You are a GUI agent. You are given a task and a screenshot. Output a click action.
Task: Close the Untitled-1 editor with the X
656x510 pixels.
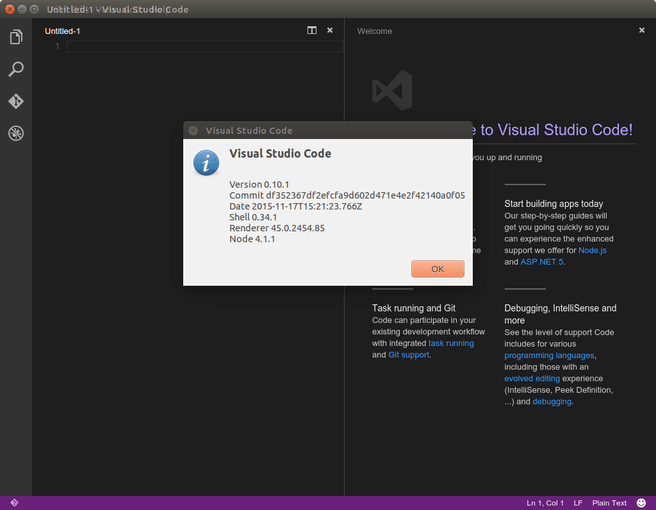(x=329, y=31)
